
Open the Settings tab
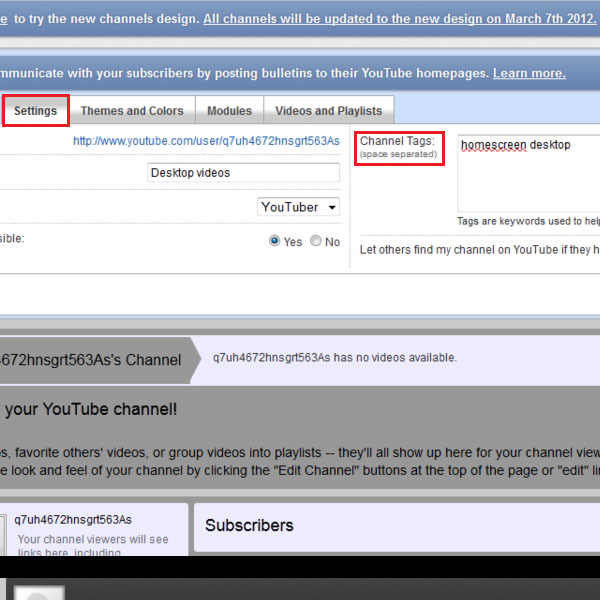point(36,111)
